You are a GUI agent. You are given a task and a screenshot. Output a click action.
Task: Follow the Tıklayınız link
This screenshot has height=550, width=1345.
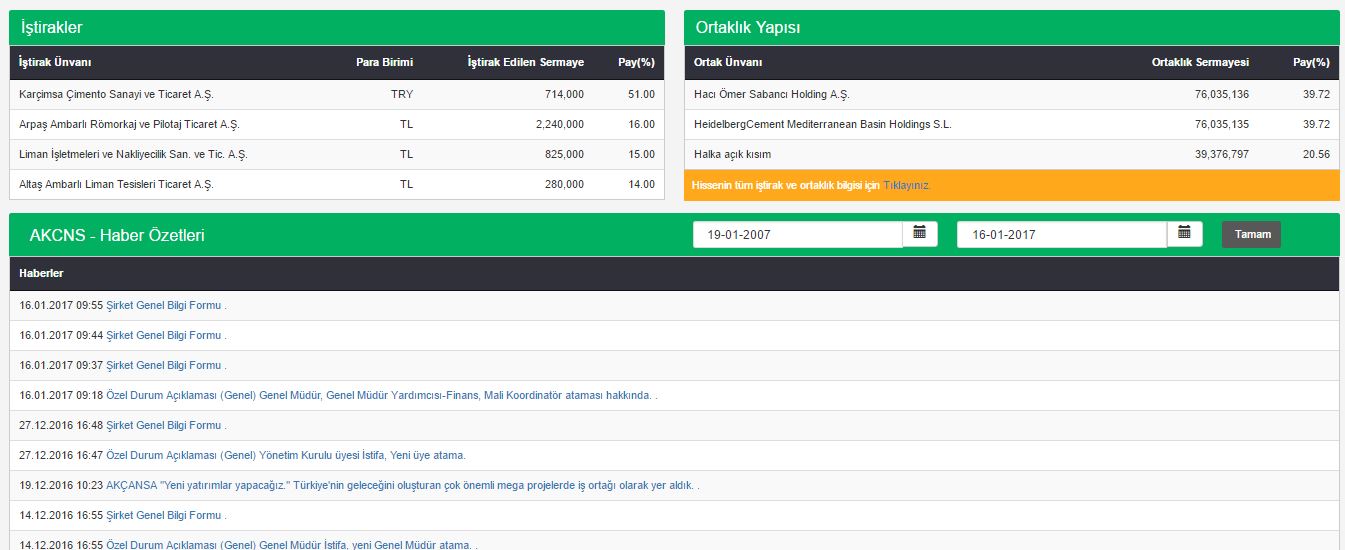[x=907, y=185]
